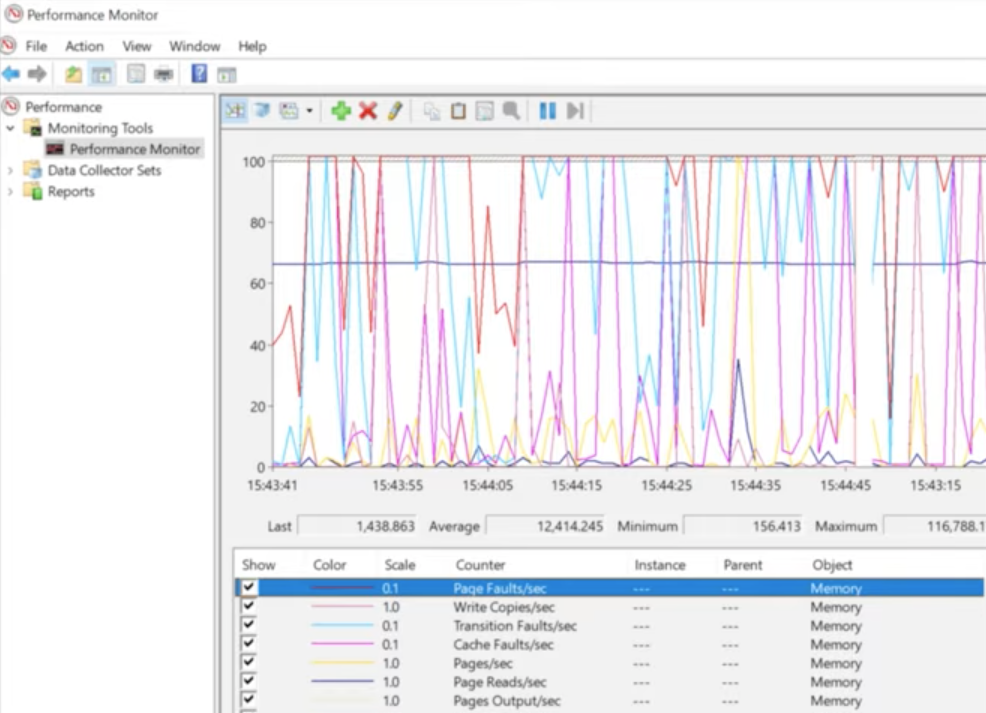Click Copy Properties icon

431,111
